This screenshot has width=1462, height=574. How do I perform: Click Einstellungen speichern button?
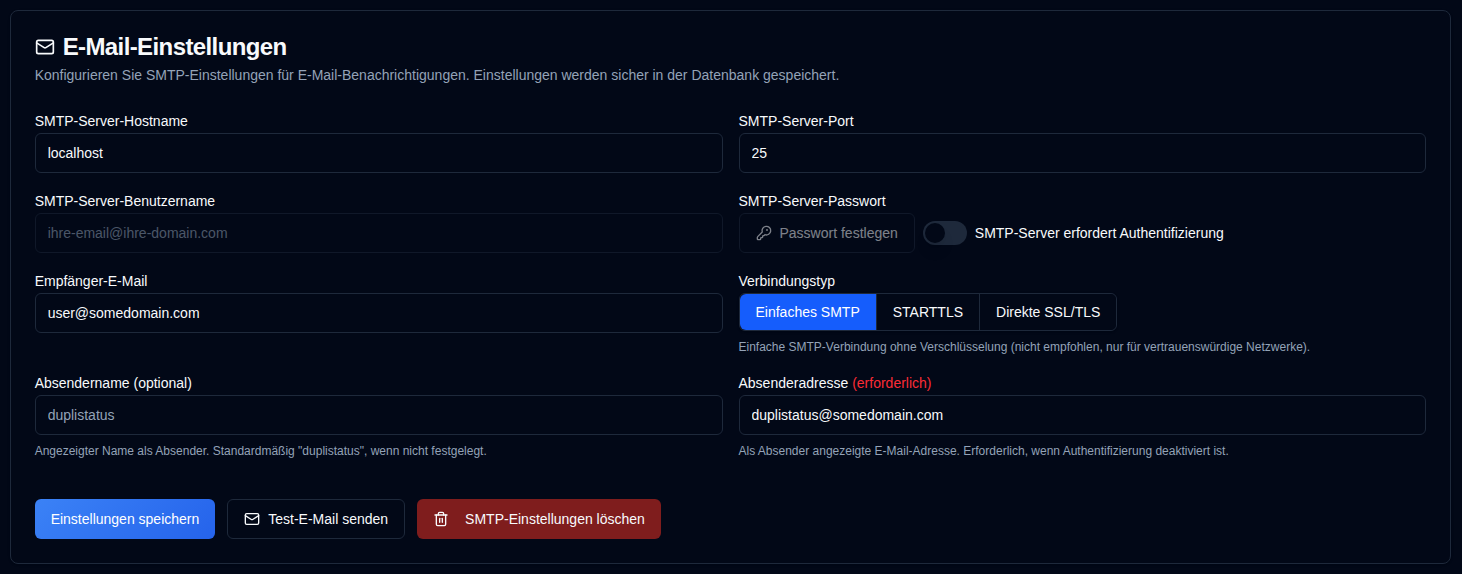125,519
